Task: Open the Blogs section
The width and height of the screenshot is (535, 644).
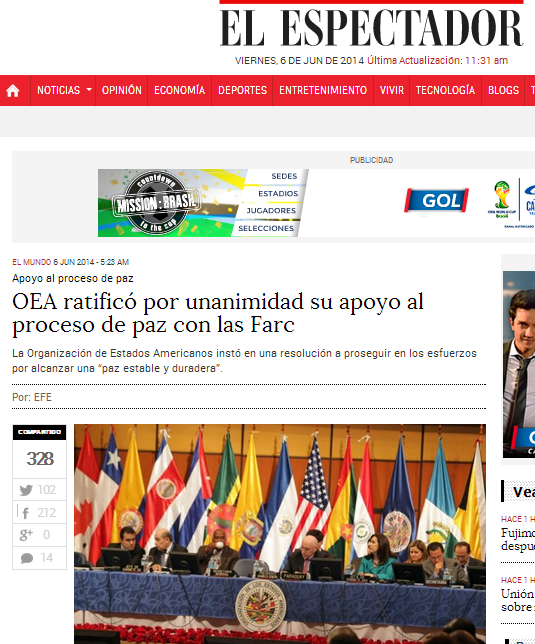Action: pos(503,90)
